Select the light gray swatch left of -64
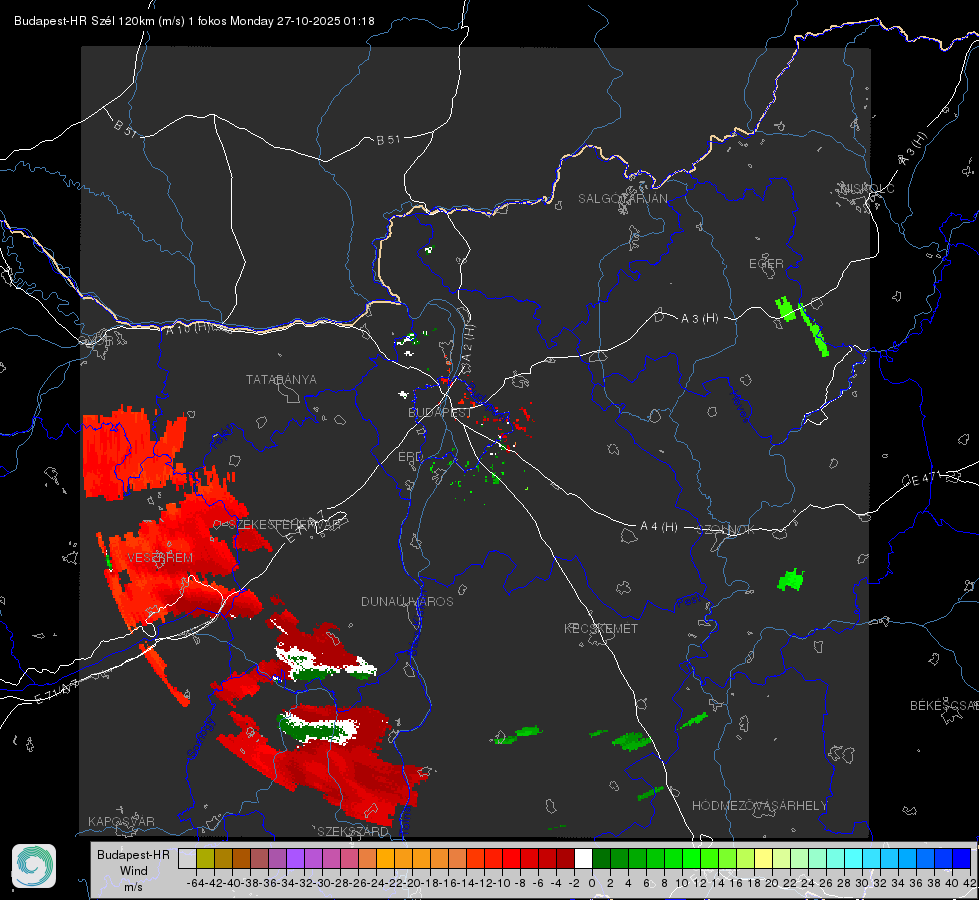 point(187,858)
